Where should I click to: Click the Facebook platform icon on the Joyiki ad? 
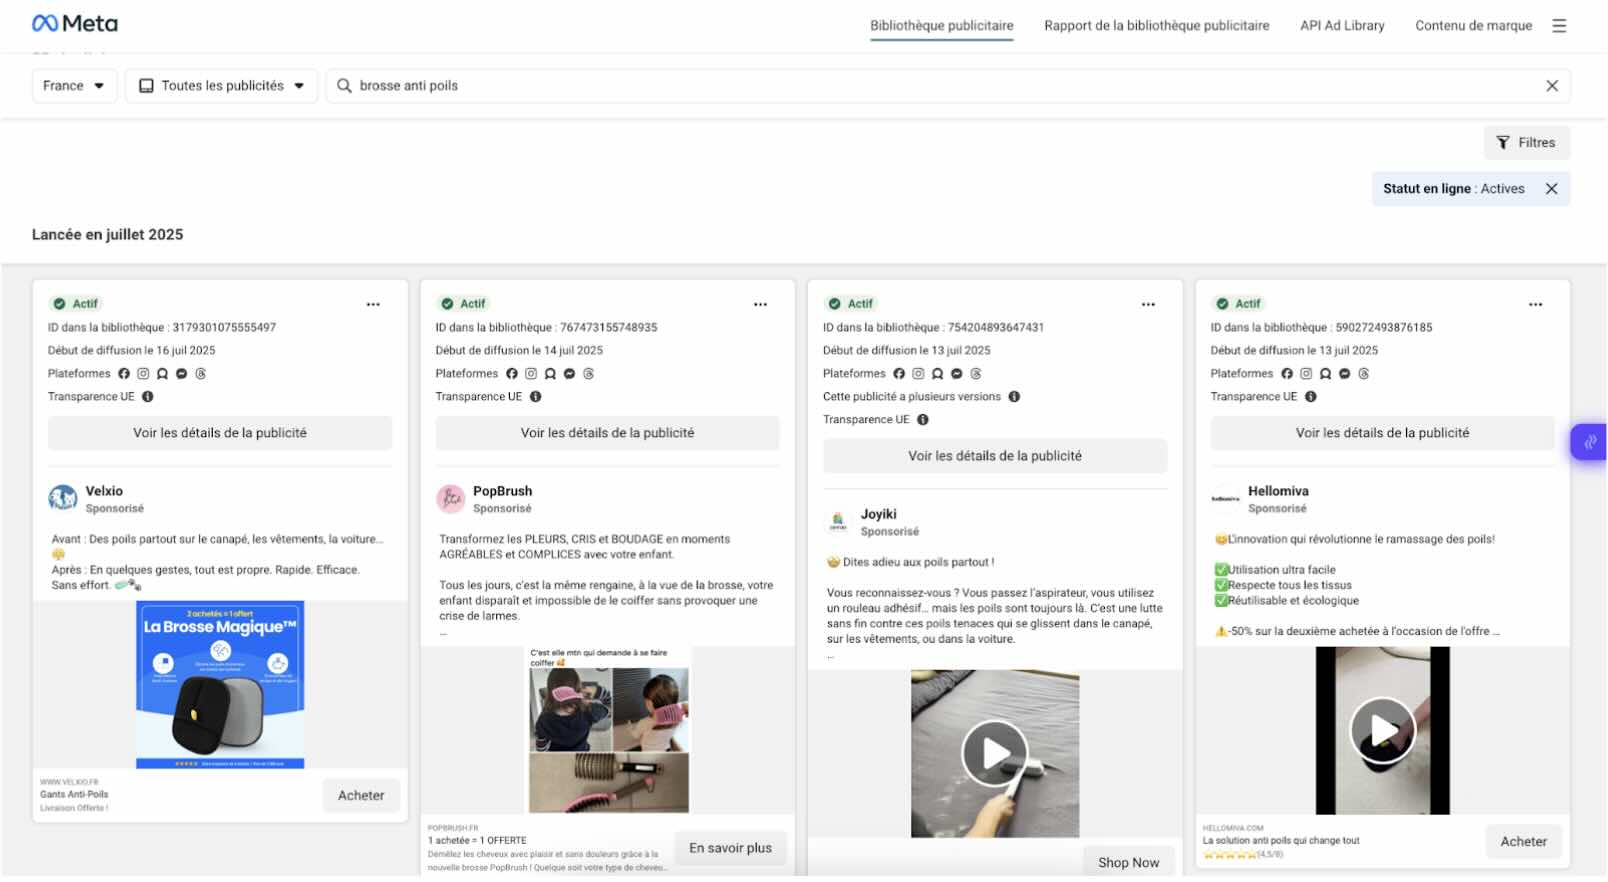(899, 374)
